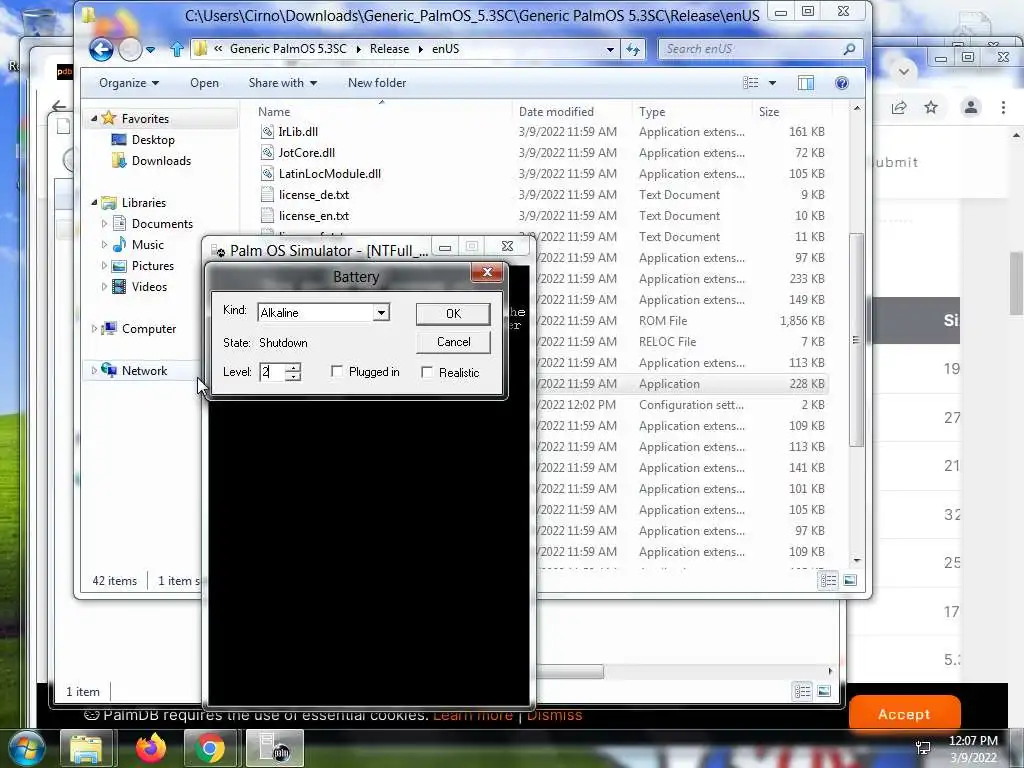The height and width of the screenshot is (768, 1024).
Task: Select the JotCore.dll file
Action: coord(306,153)
